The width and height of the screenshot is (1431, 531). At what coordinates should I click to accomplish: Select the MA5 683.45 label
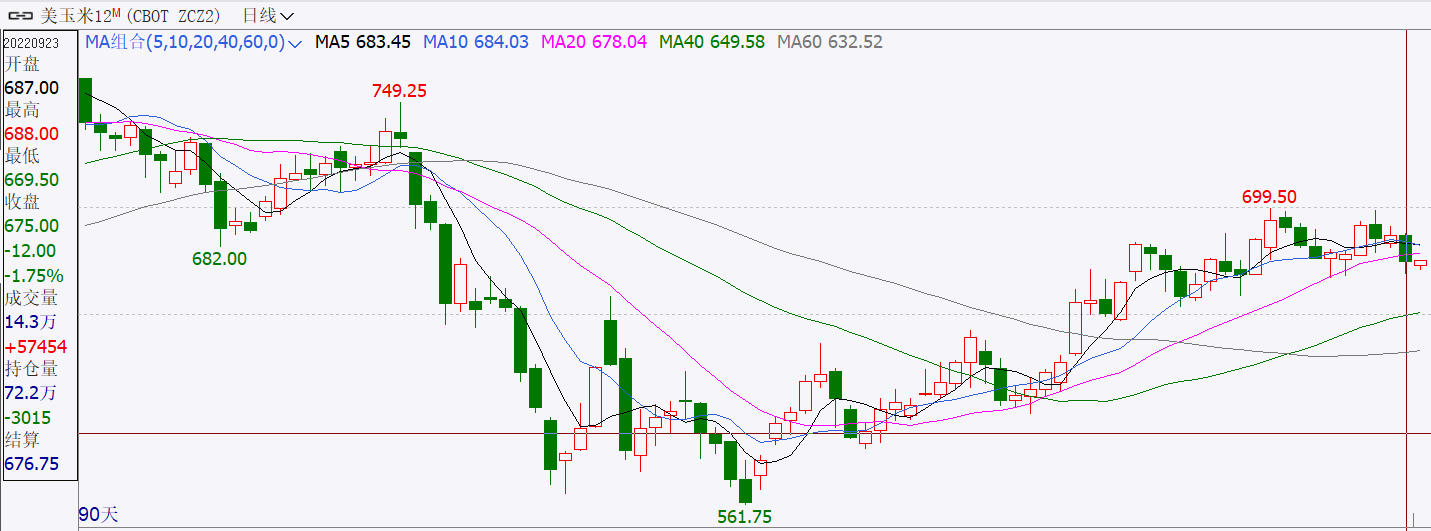pyautogui.click(x=363, y=42)
